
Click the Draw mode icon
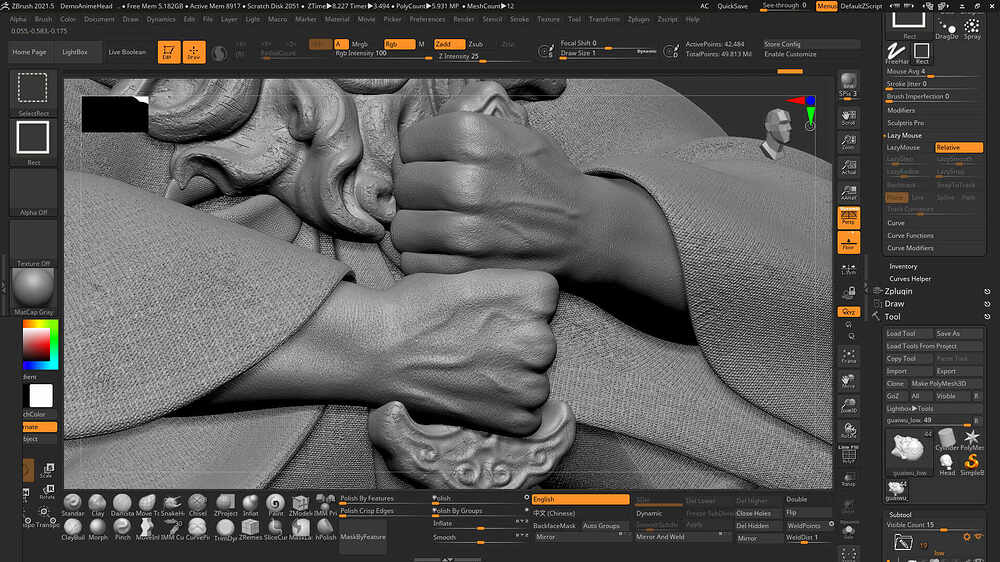coord(194,52)
